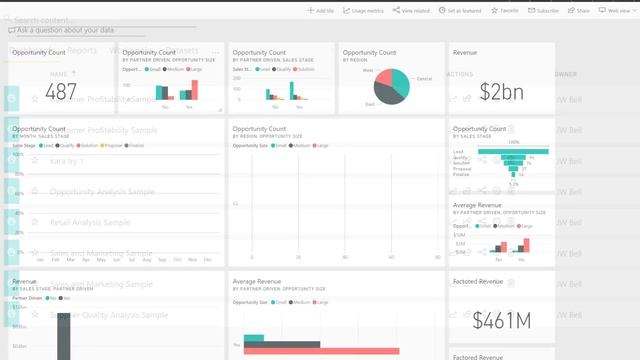Viewport: 640px width, 360px height.
Task: Click the star beside sara try 1
Action: (x=35, y=160)
